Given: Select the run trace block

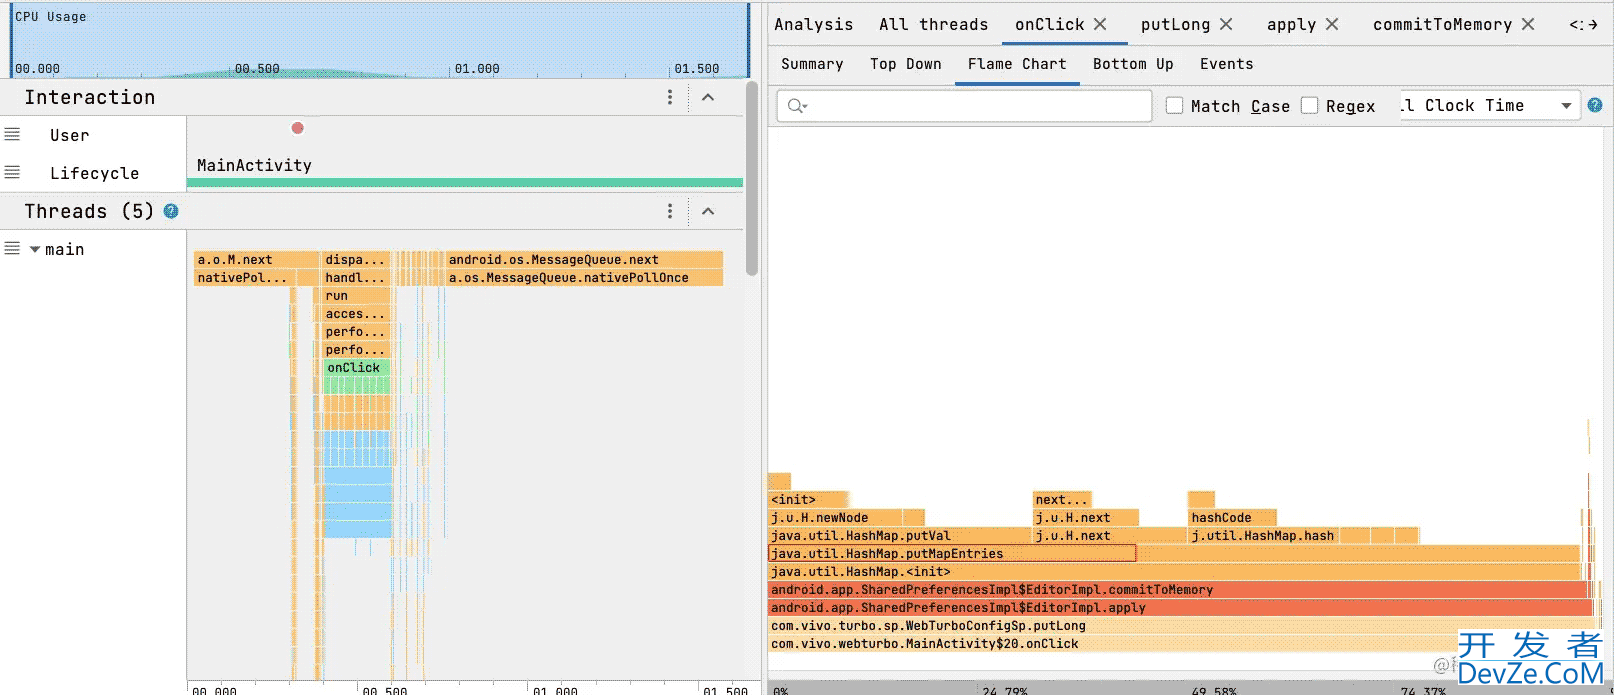Looking at the screenshot, I should (x=356, y=296).
